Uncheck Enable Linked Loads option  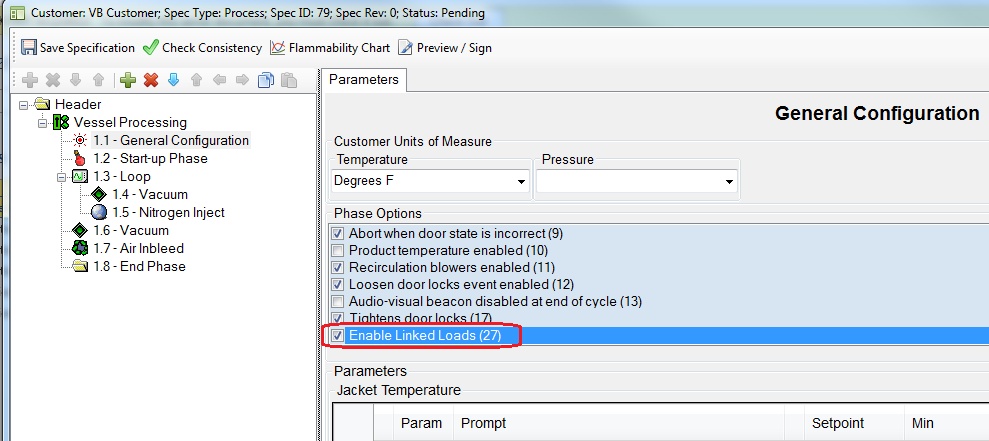[x=338, y=335]
